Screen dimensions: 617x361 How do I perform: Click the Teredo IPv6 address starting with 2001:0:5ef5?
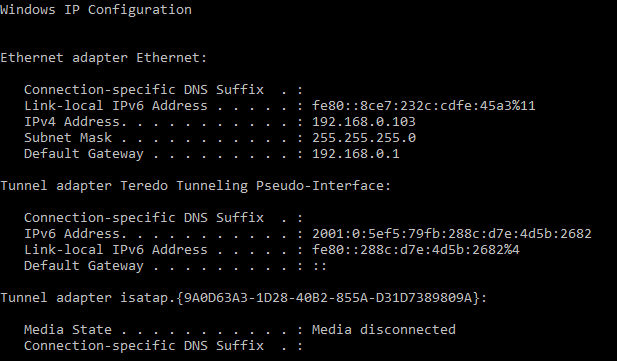click(x=452, y=234)
